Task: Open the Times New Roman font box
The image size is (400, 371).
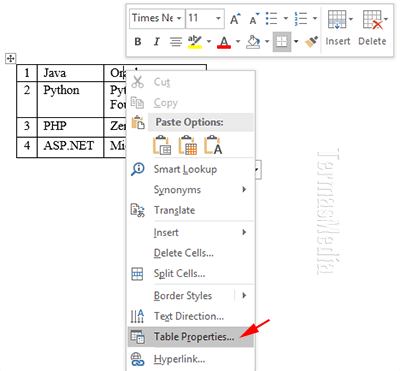Action: point(157,18)
